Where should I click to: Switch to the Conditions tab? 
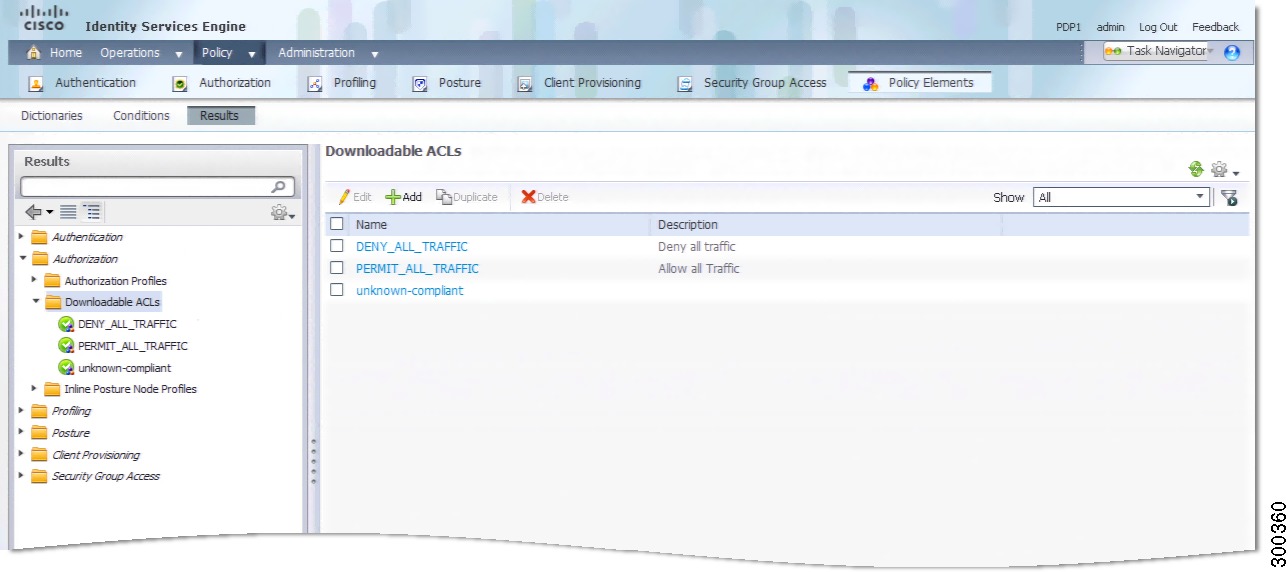141,116
